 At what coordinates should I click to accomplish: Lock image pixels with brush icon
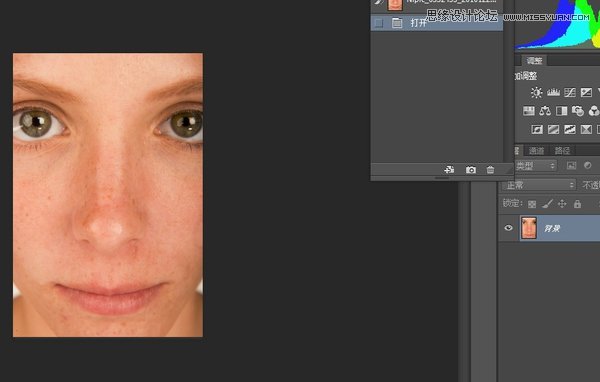547,204
